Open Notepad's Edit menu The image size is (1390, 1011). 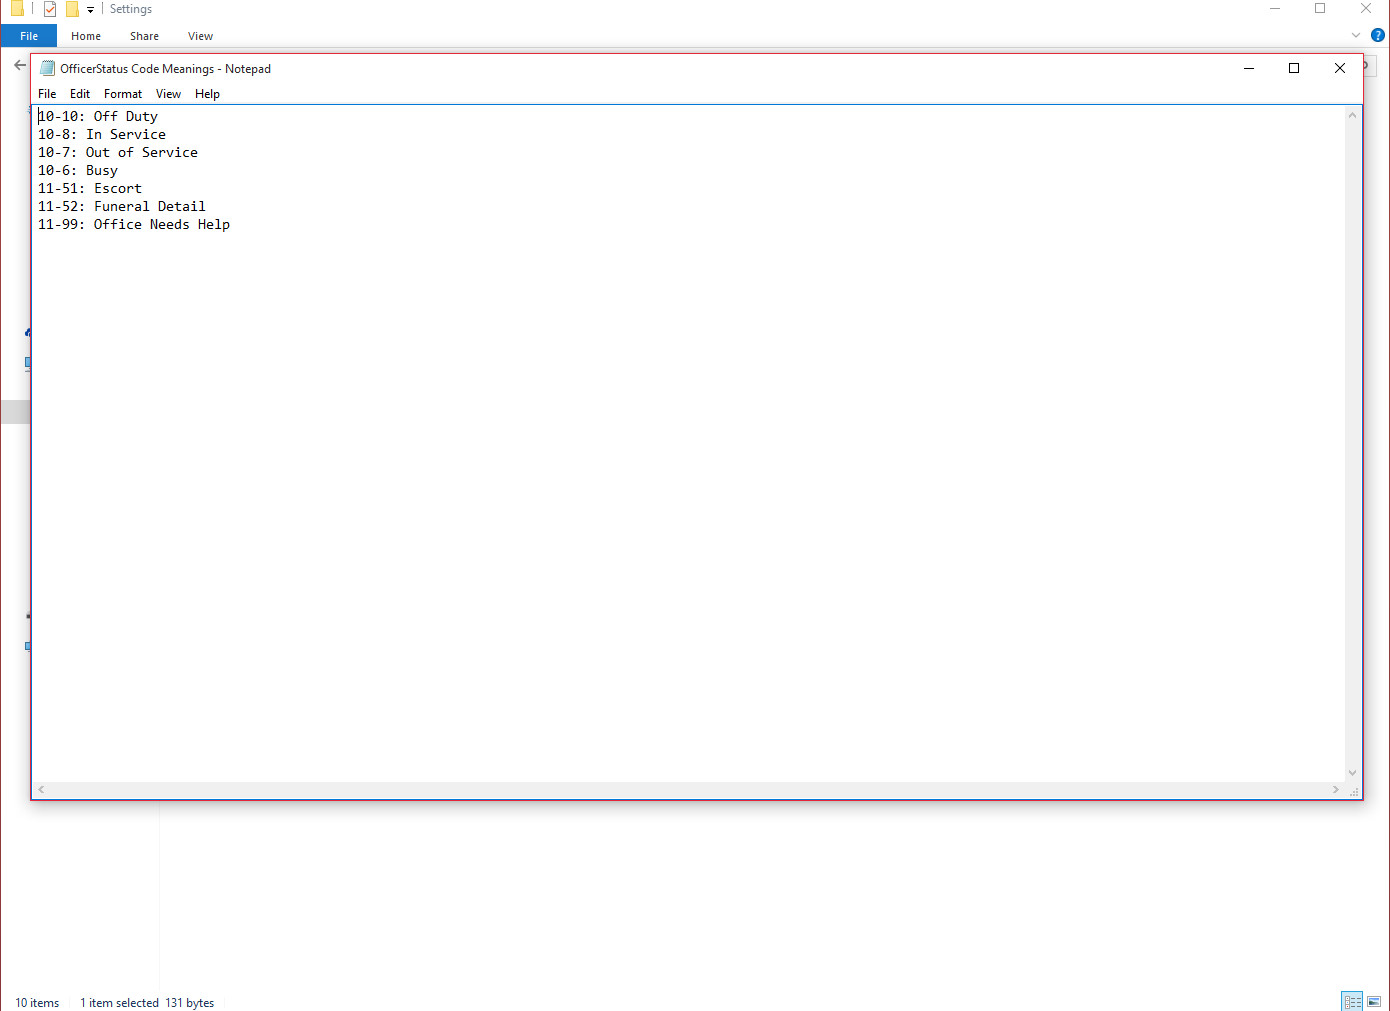click(80, 94)
